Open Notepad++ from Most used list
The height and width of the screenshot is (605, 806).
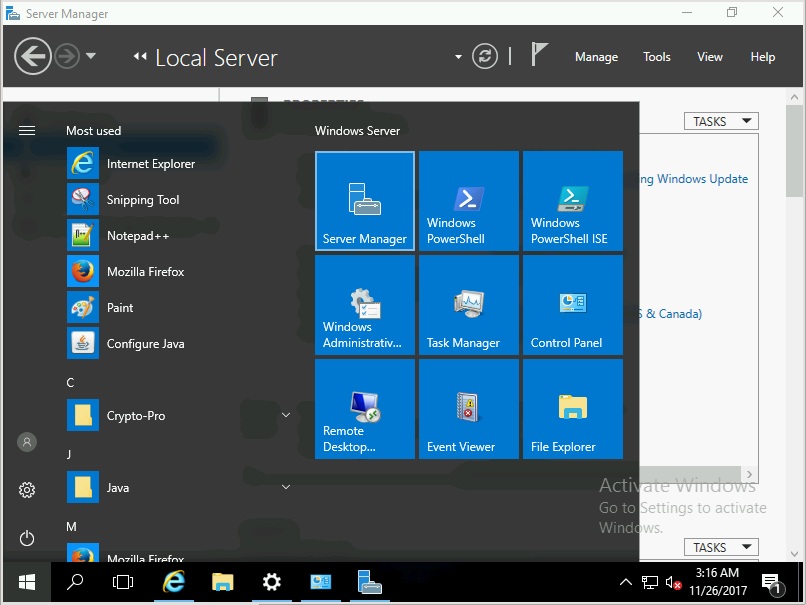coord(118,235)
